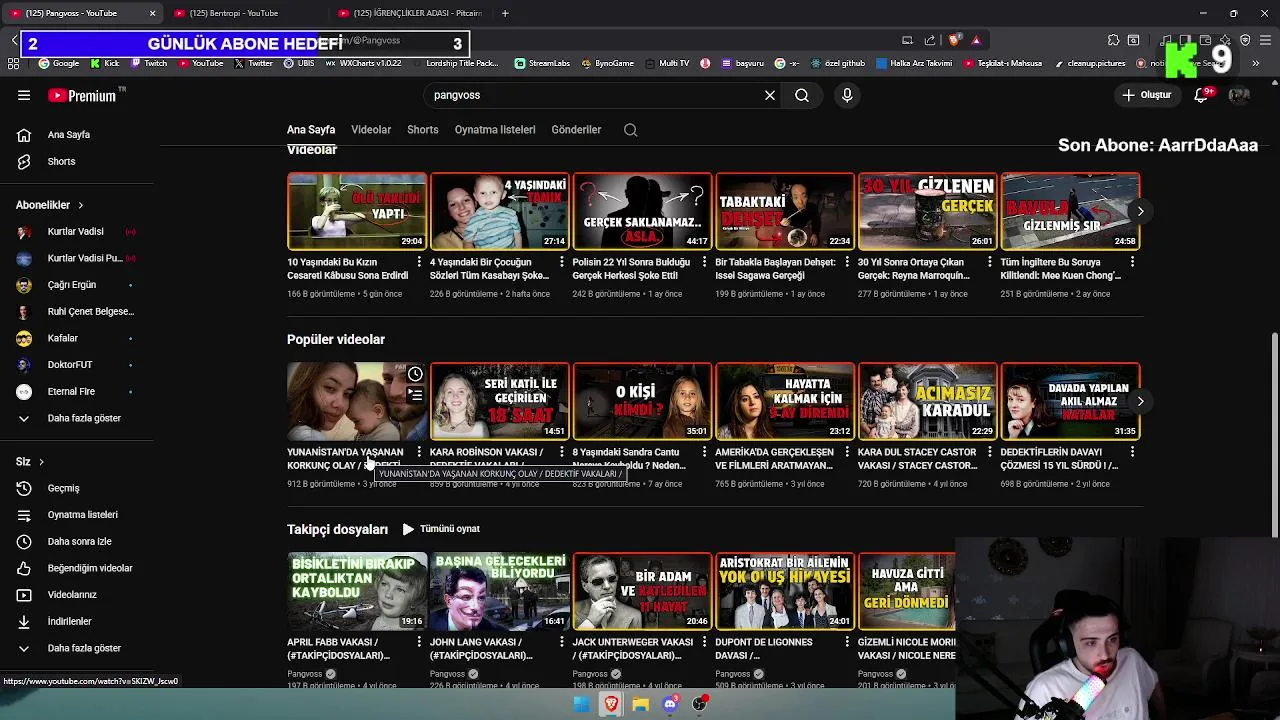Open the notifications bell
The width and height of the screenshot is (1280, 720).
click(1201, 95)
